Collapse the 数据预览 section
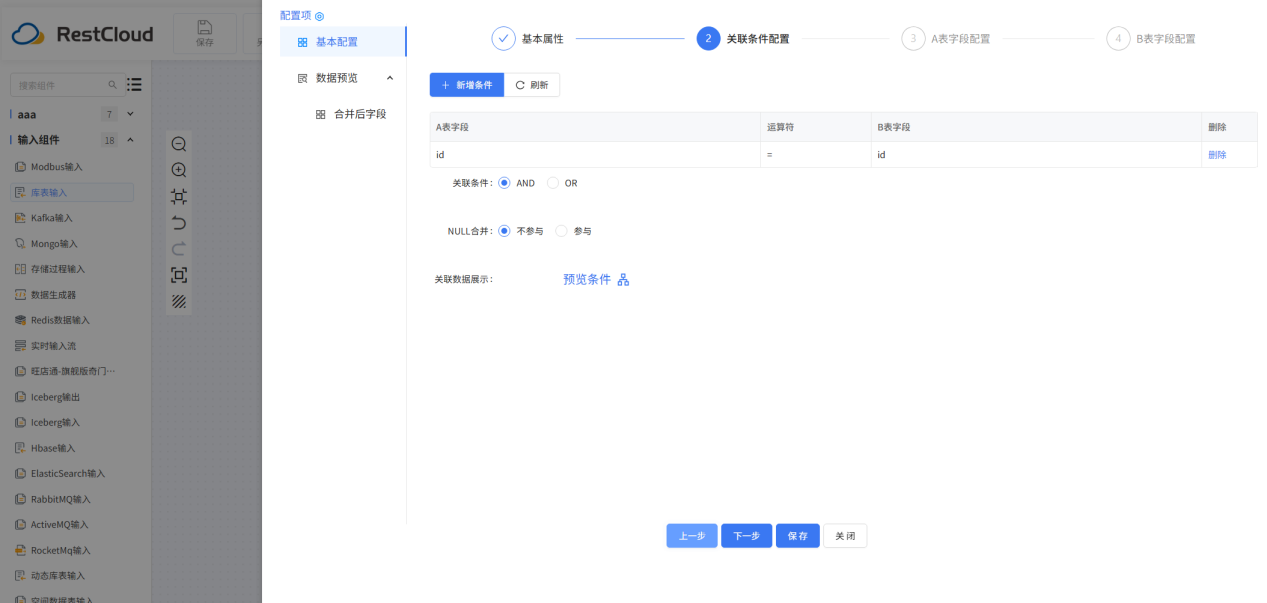The width and height of the screenshot is (1267, 603). click(x=390, y=76)
